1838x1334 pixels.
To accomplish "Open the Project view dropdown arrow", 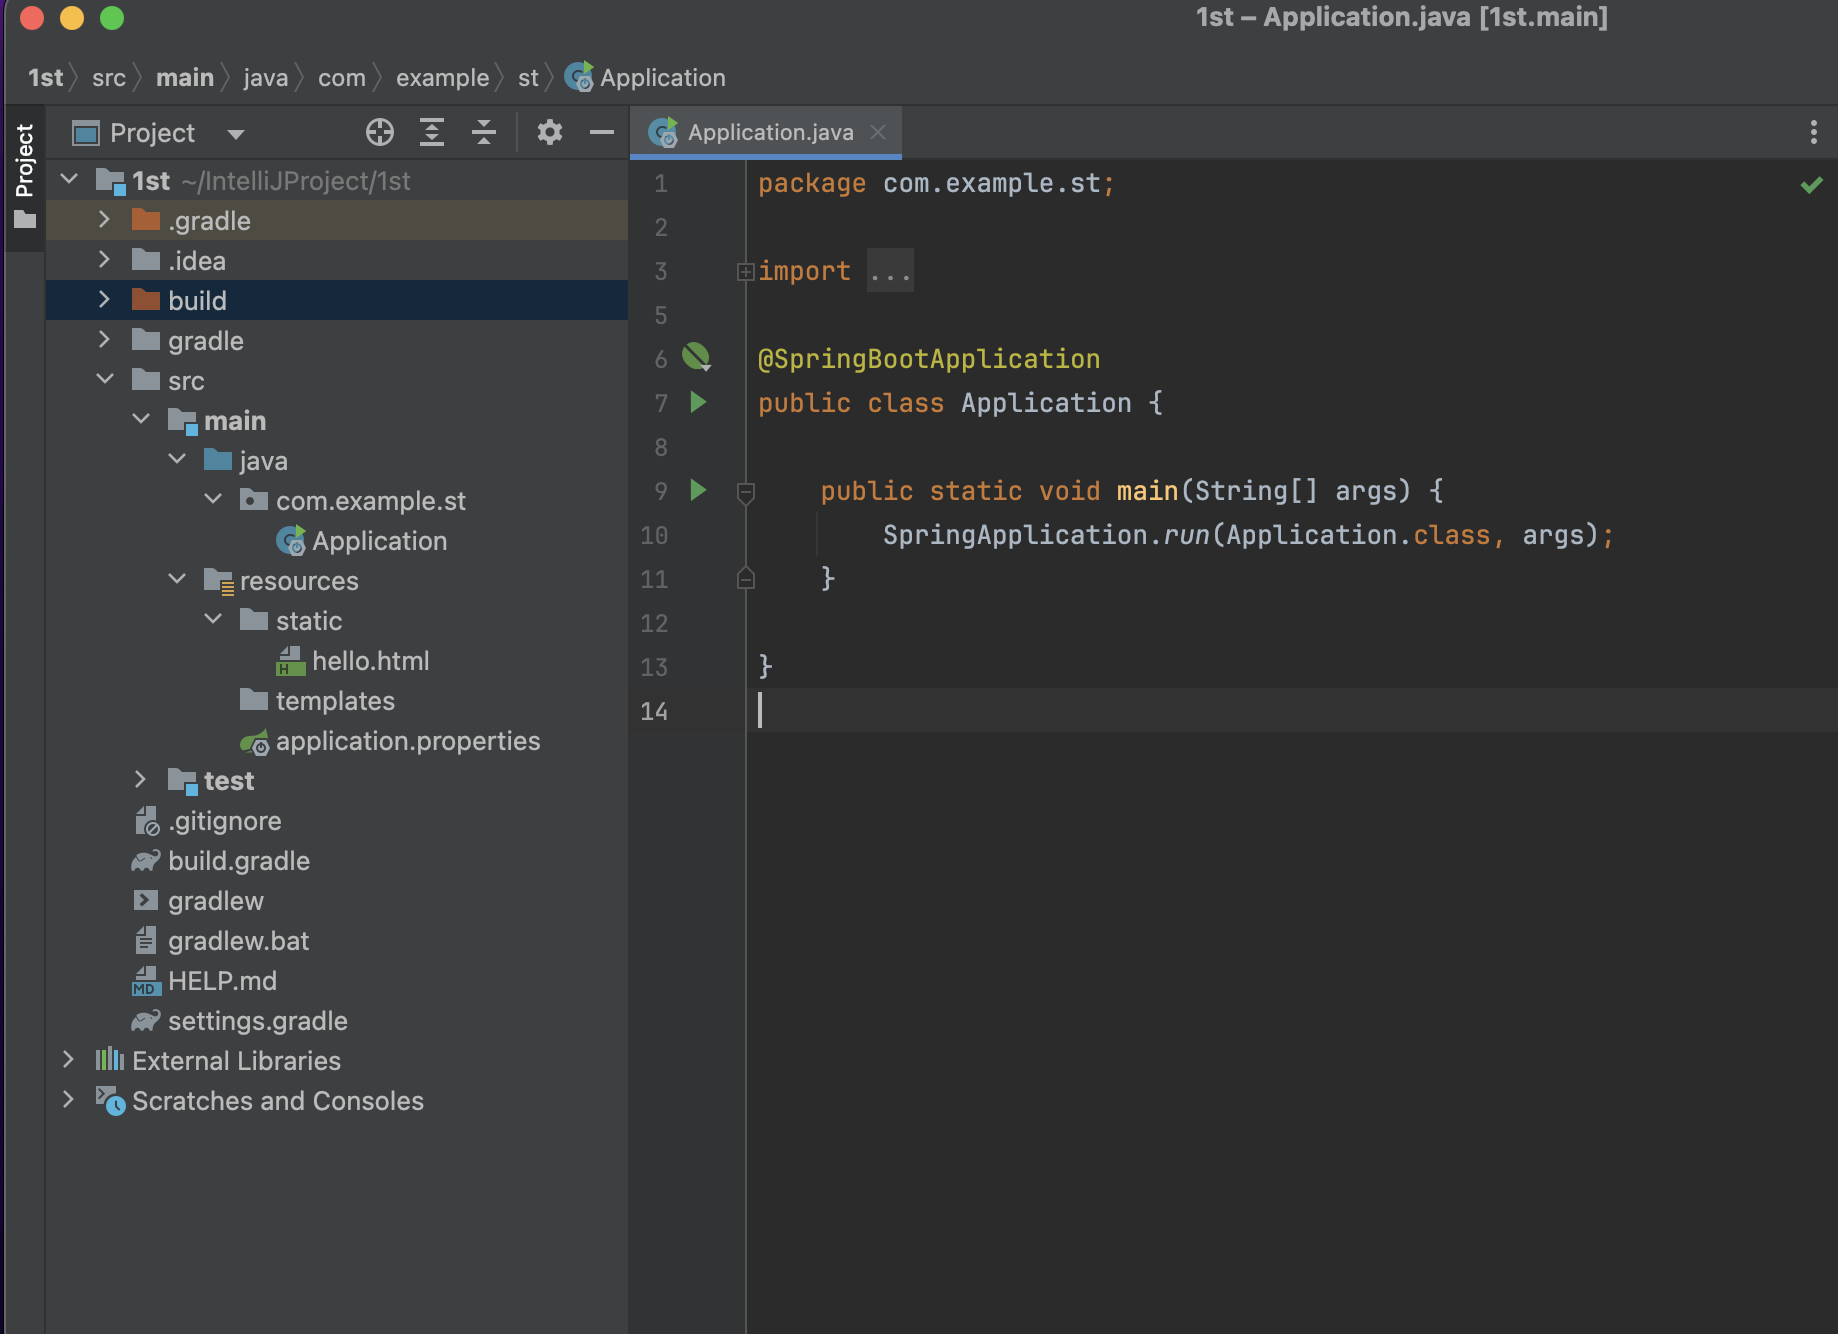I will [x=236, y=134].
